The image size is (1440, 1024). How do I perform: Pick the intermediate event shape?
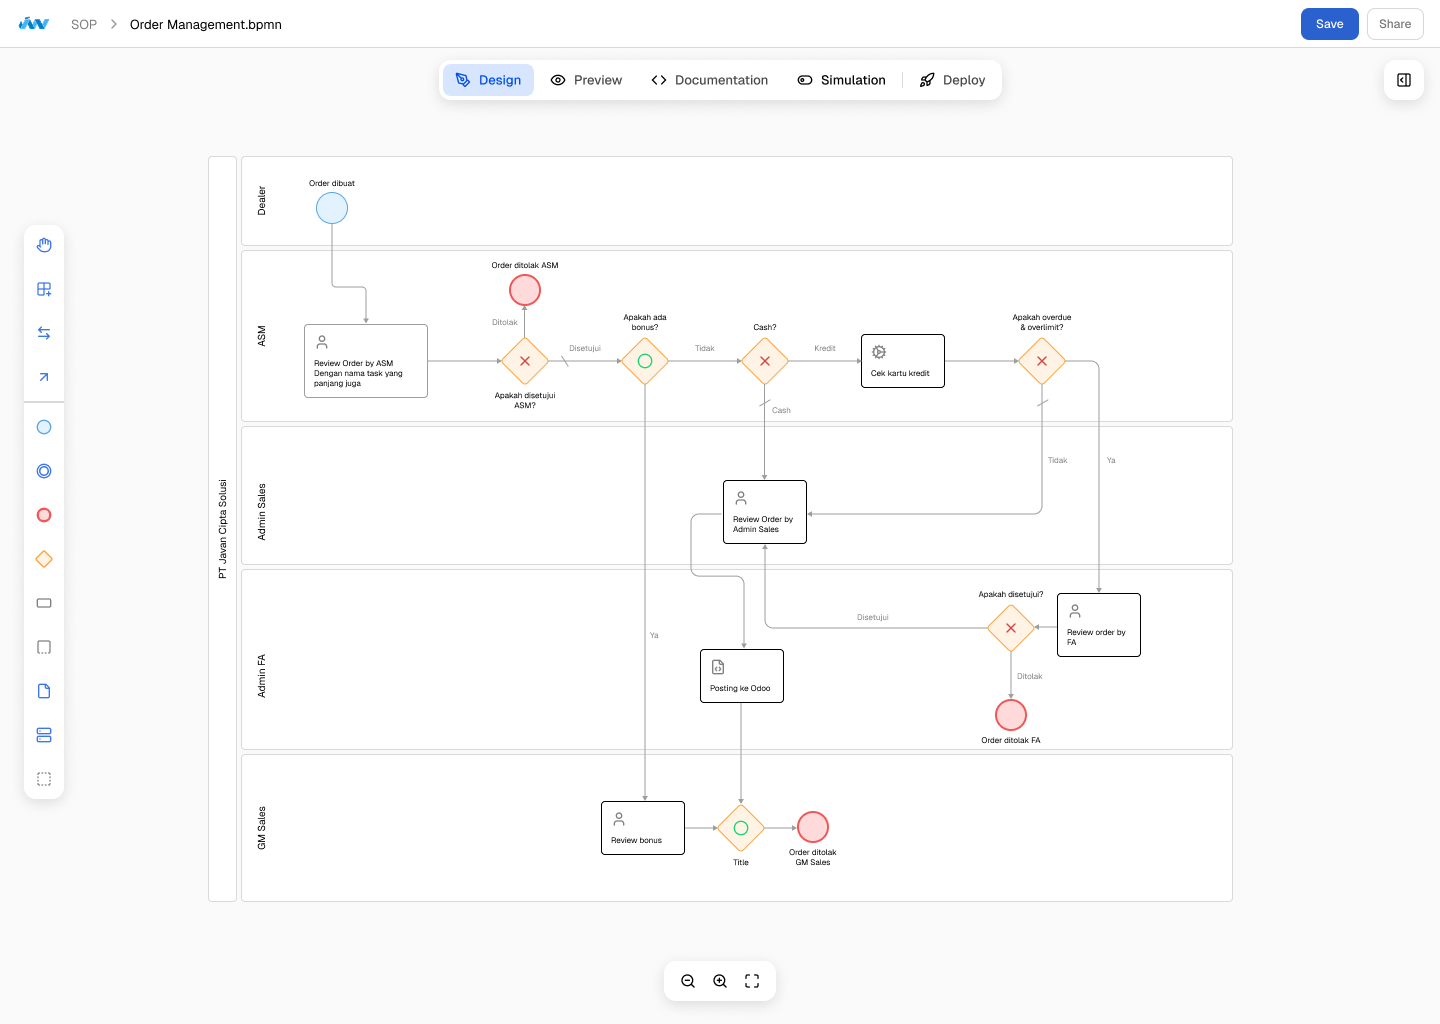(x=43, y=470)
